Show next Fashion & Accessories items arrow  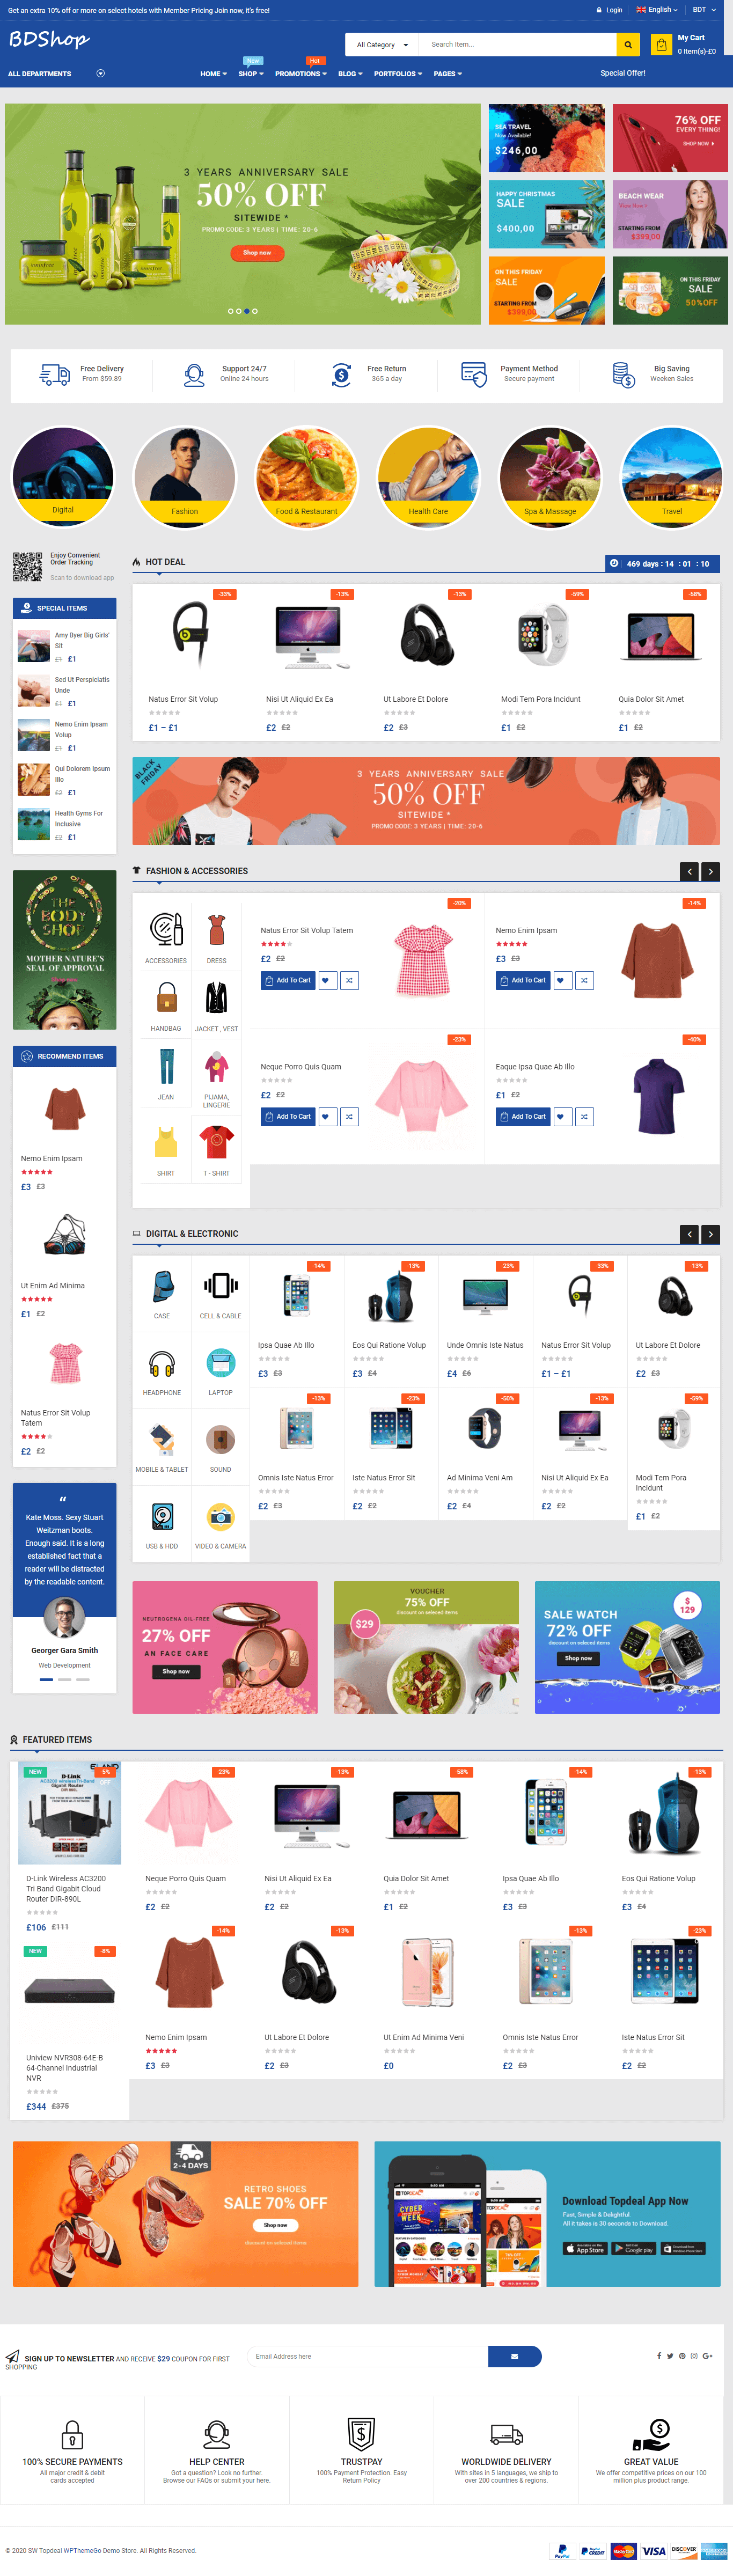[x=711, y=872]
